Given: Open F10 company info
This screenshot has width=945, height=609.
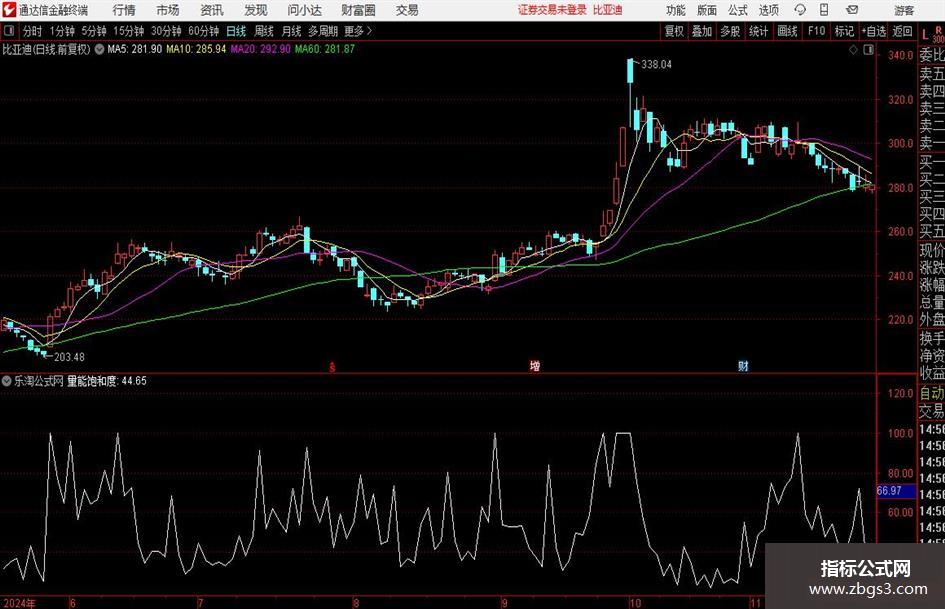Looking at the screenshot, I should coord(816,31).
